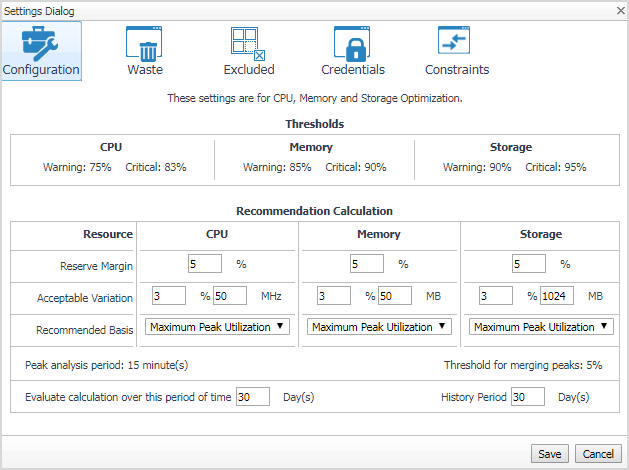Click CPU Acceptable Variation MHz field
629x470 pixels.
229,296
